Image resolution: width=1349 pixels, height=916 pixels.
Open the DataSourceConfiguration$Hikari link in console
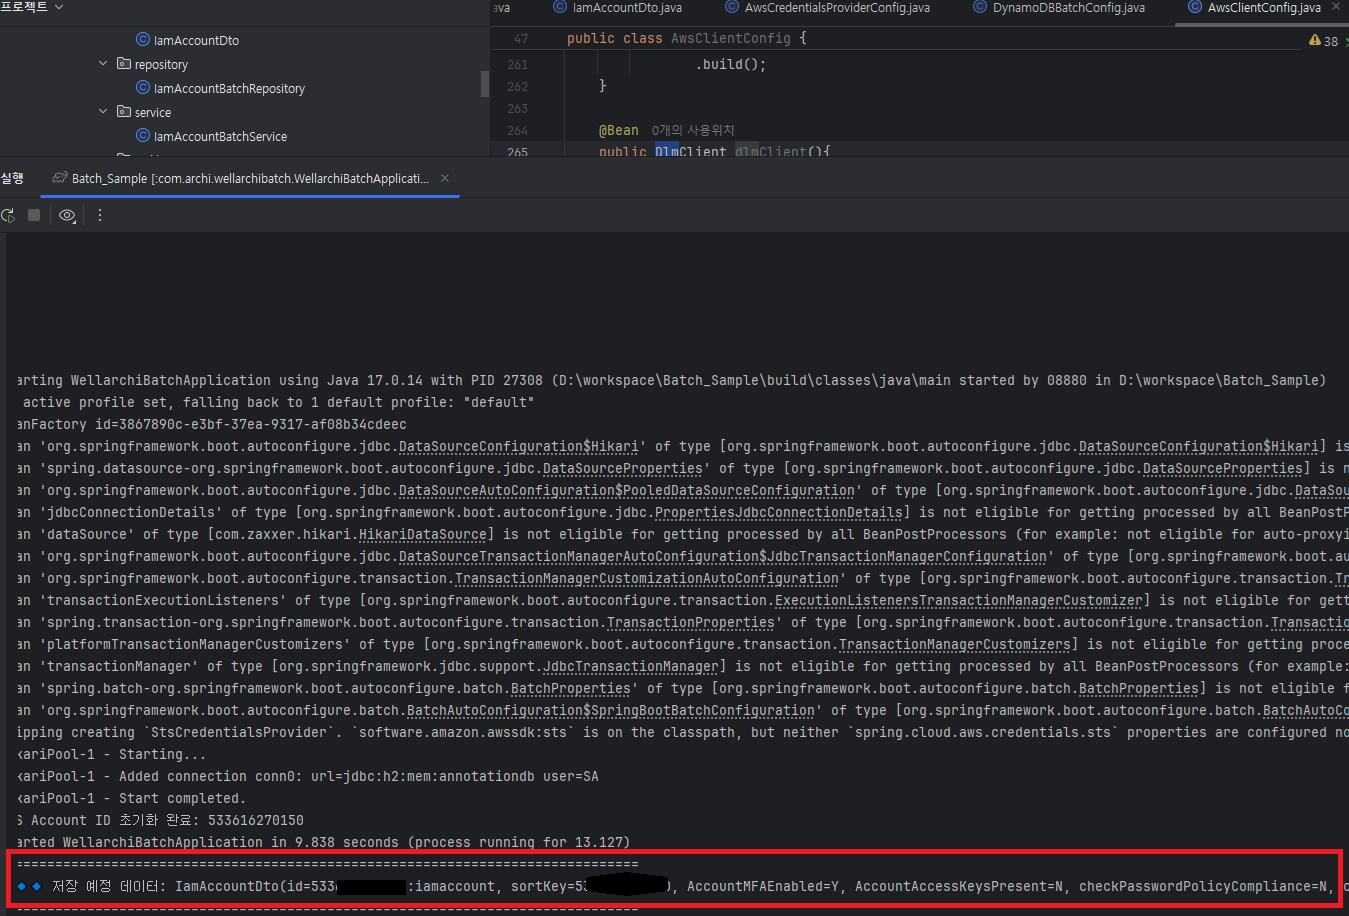[x=518, y=447]
